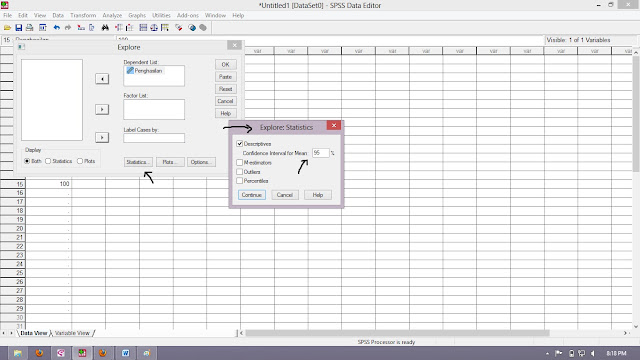Click the Show All Variables toolbar icon

pos(203,28)
